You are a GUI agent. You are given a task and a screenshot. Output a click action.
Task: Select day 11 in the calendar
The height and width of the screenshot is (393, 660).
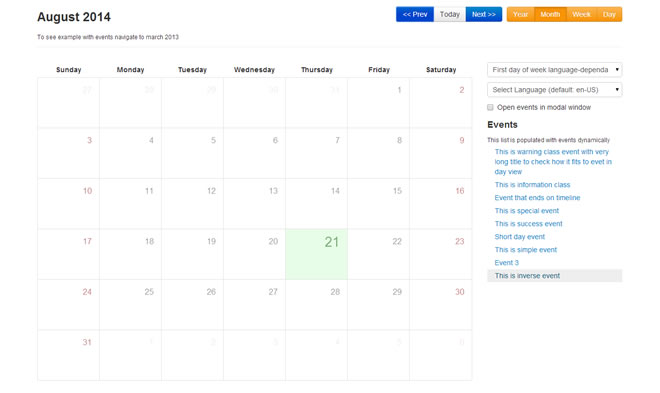click(x=130, y=204)
